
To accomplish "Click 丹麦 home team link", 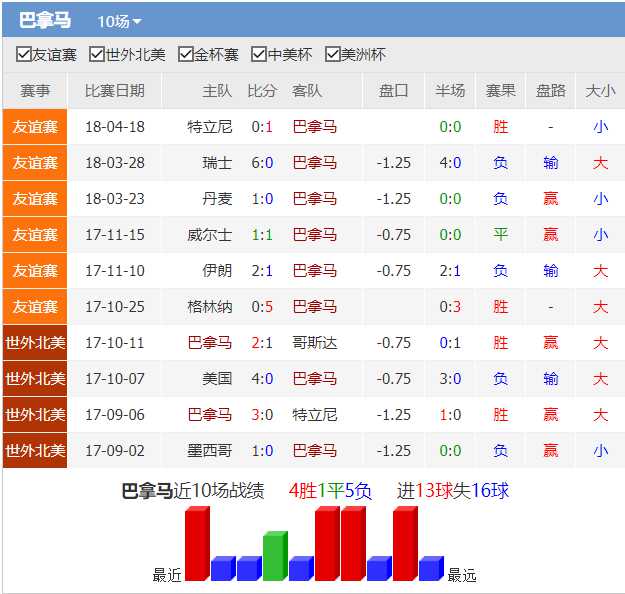I will (x=217, y=199).
